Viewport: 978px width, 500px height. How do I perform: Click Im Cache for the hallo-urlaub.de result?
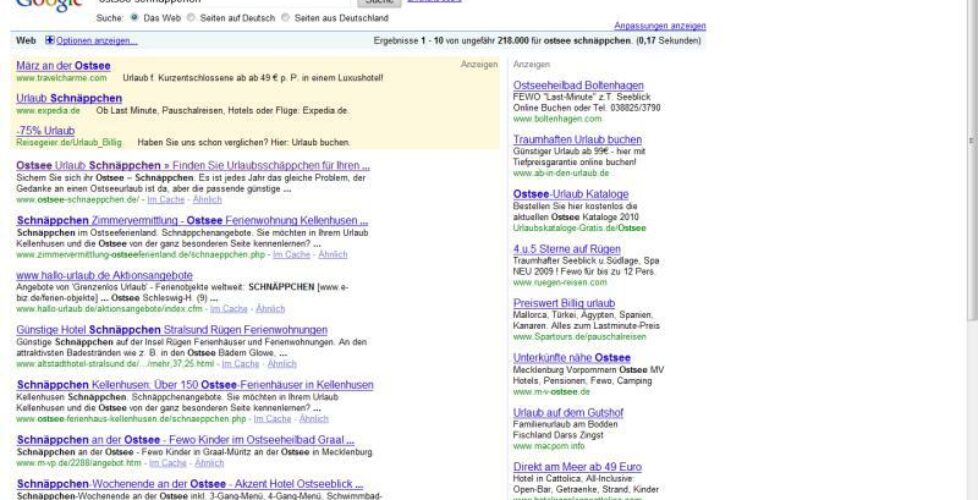229,309
